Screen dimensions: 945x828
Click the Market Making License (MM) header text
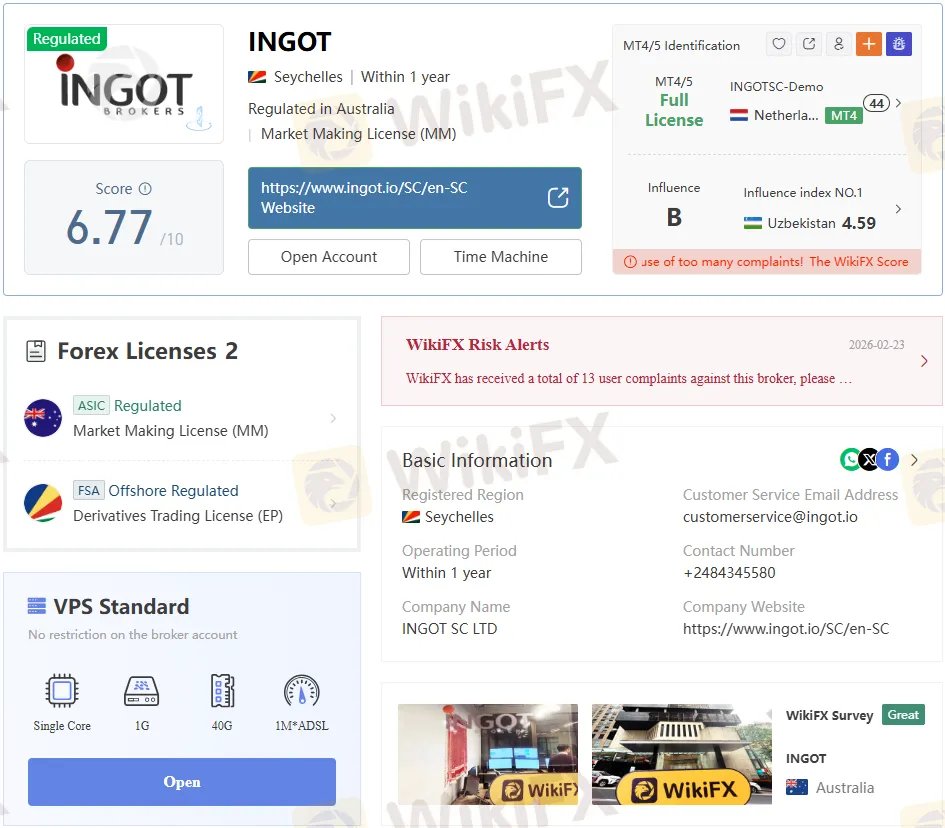coord(358,134)
